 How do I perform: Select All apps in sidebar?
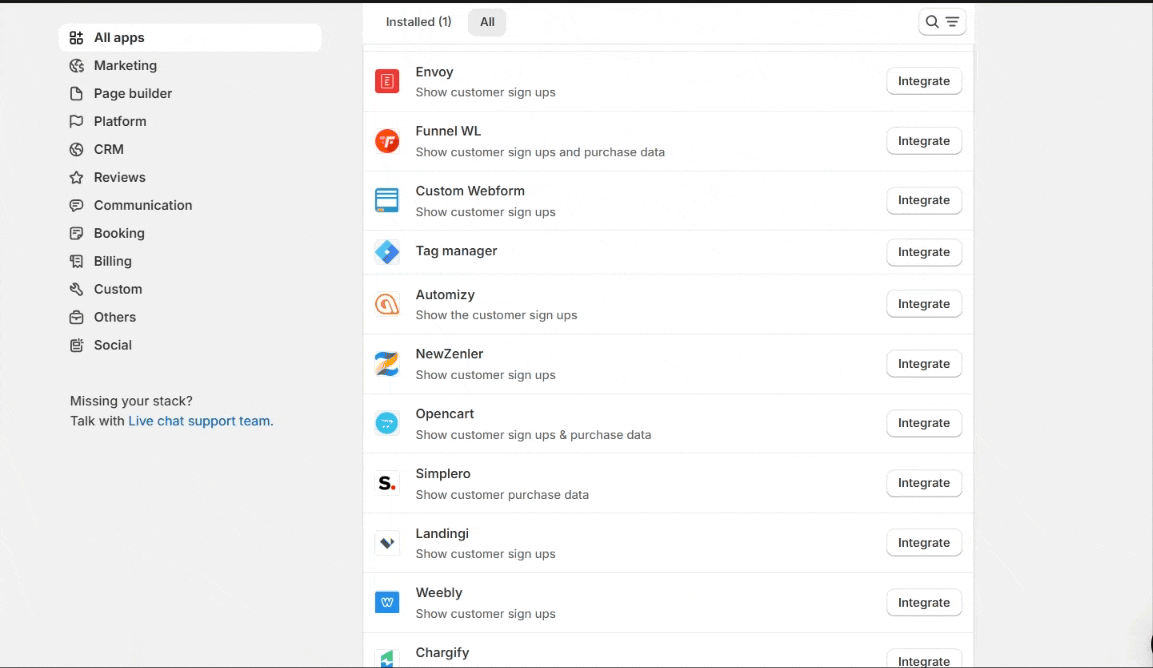point(190,38)
